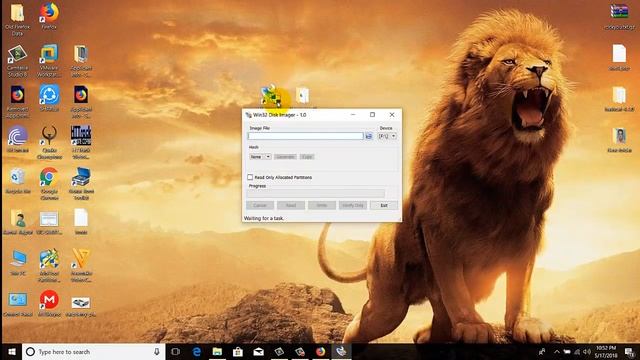Viewport: 640px width, 360px height.
Task: Click inside the Image File path field
Action: click(x=305, y=136)
